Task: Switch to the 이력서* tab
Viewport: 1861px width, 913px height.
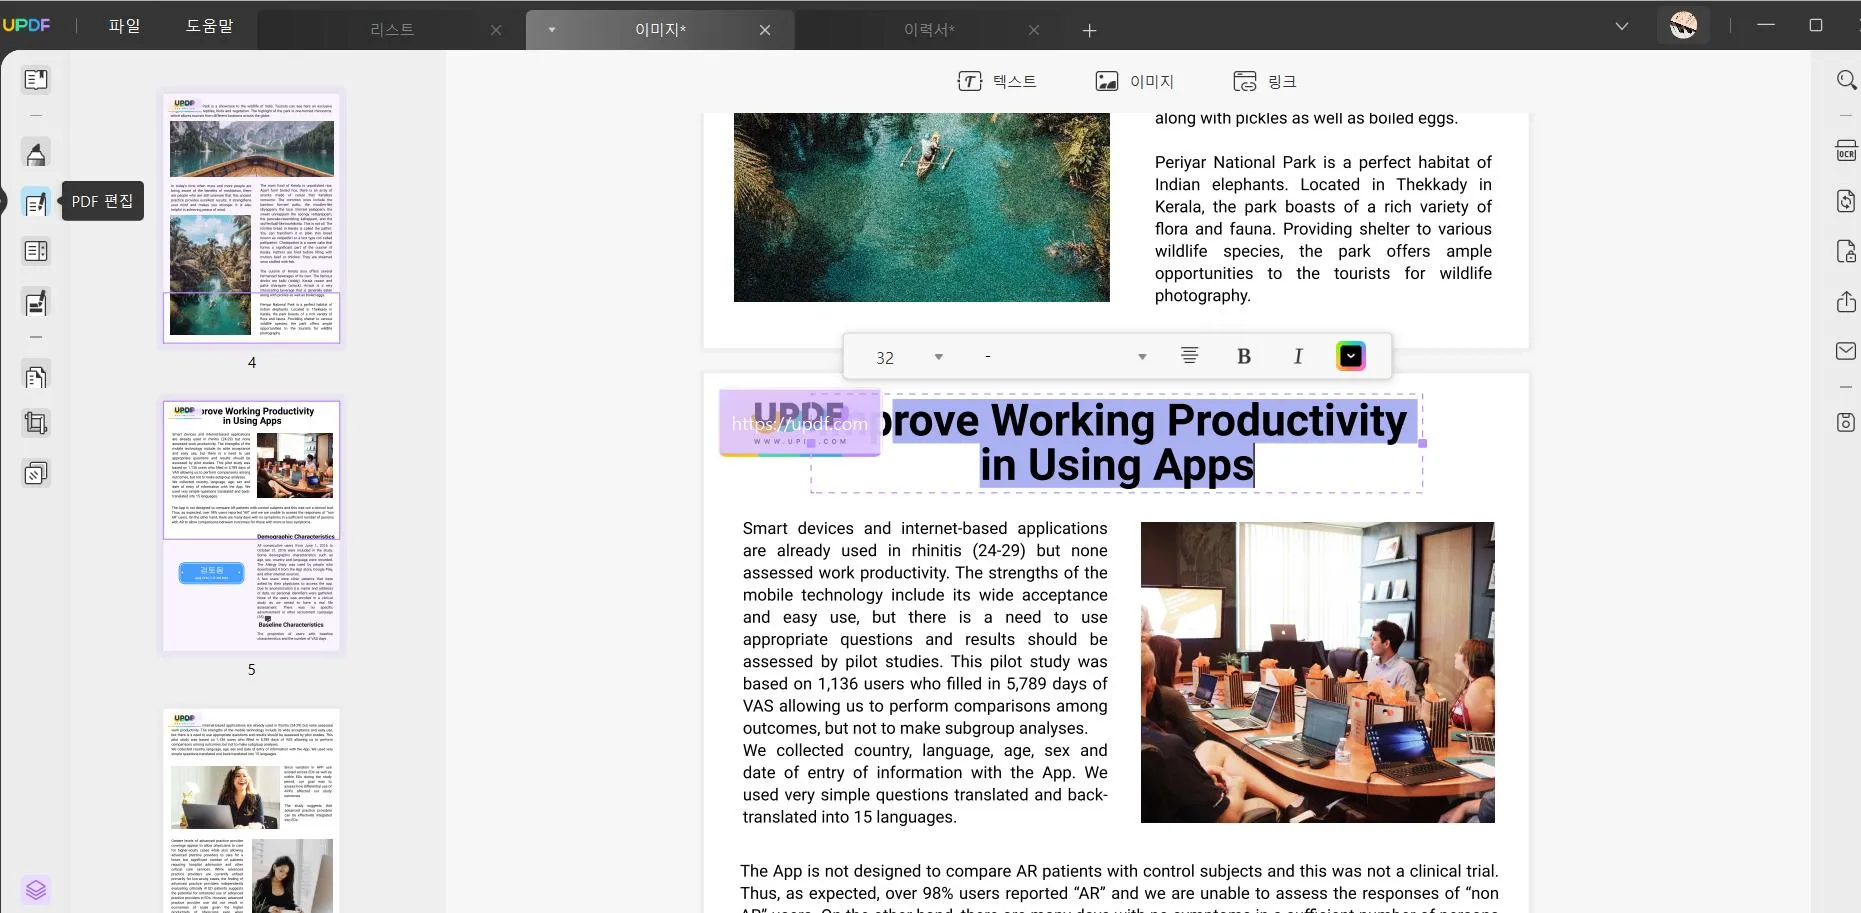Action: click(929, 31)
